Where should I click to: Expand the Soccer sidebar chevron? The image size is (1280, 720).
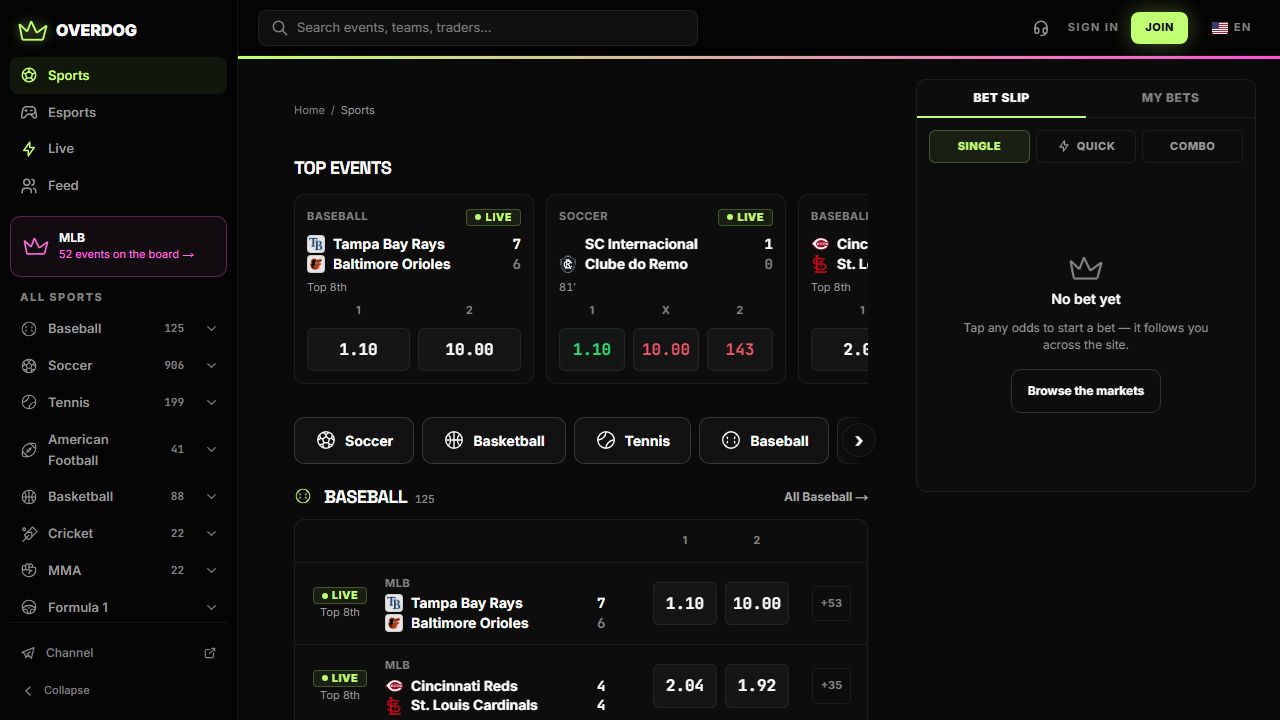211,365
